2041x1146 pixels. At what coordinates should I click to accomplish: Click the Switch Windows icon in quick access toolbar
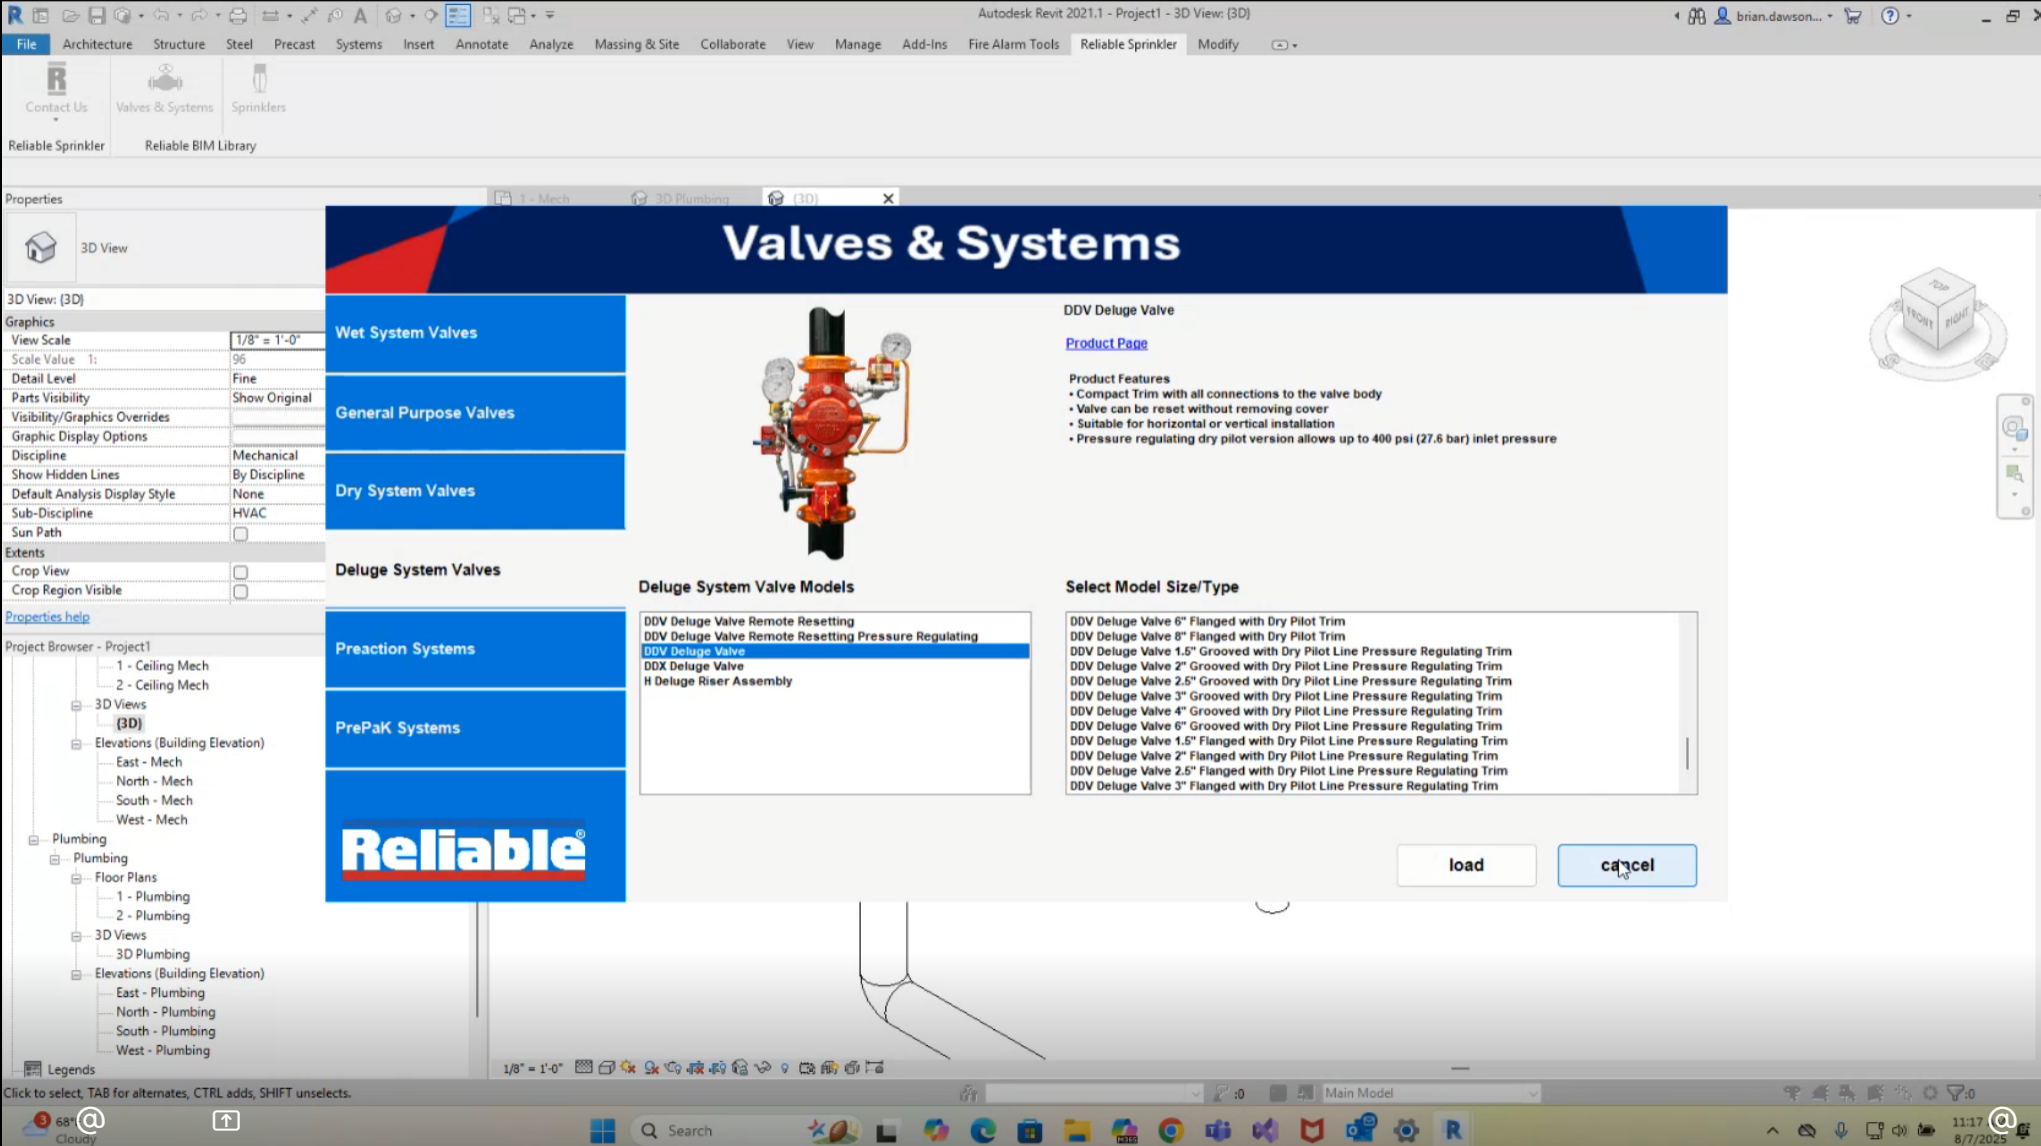517,15
